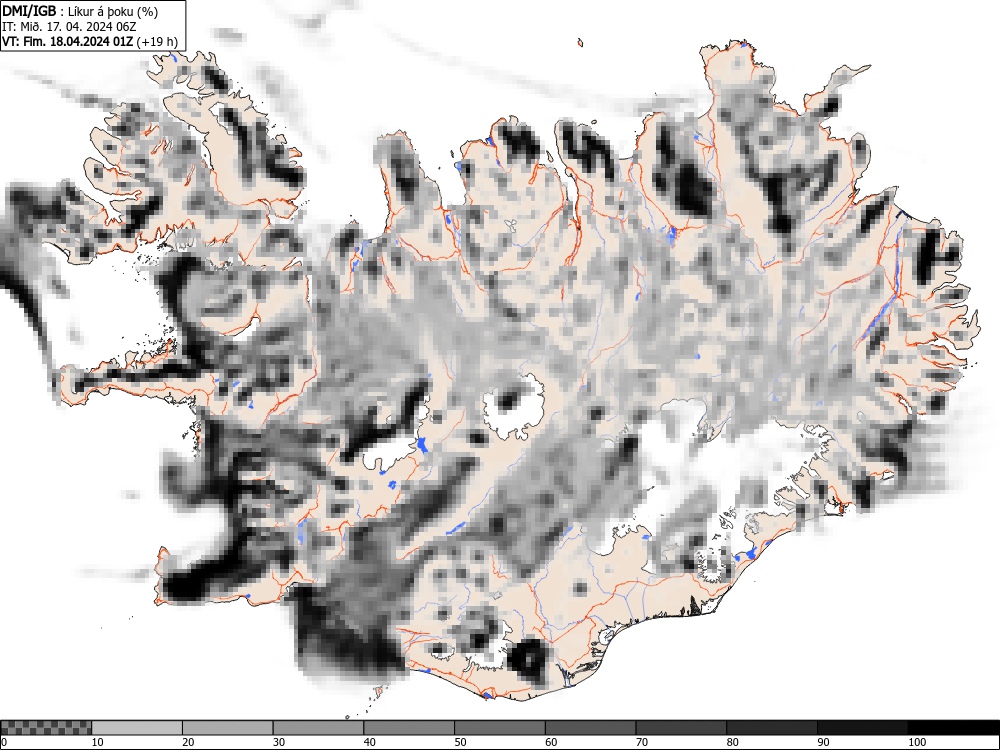
Task: Click the 0–10% checkered legend swatch
Action: click(46, 728)
